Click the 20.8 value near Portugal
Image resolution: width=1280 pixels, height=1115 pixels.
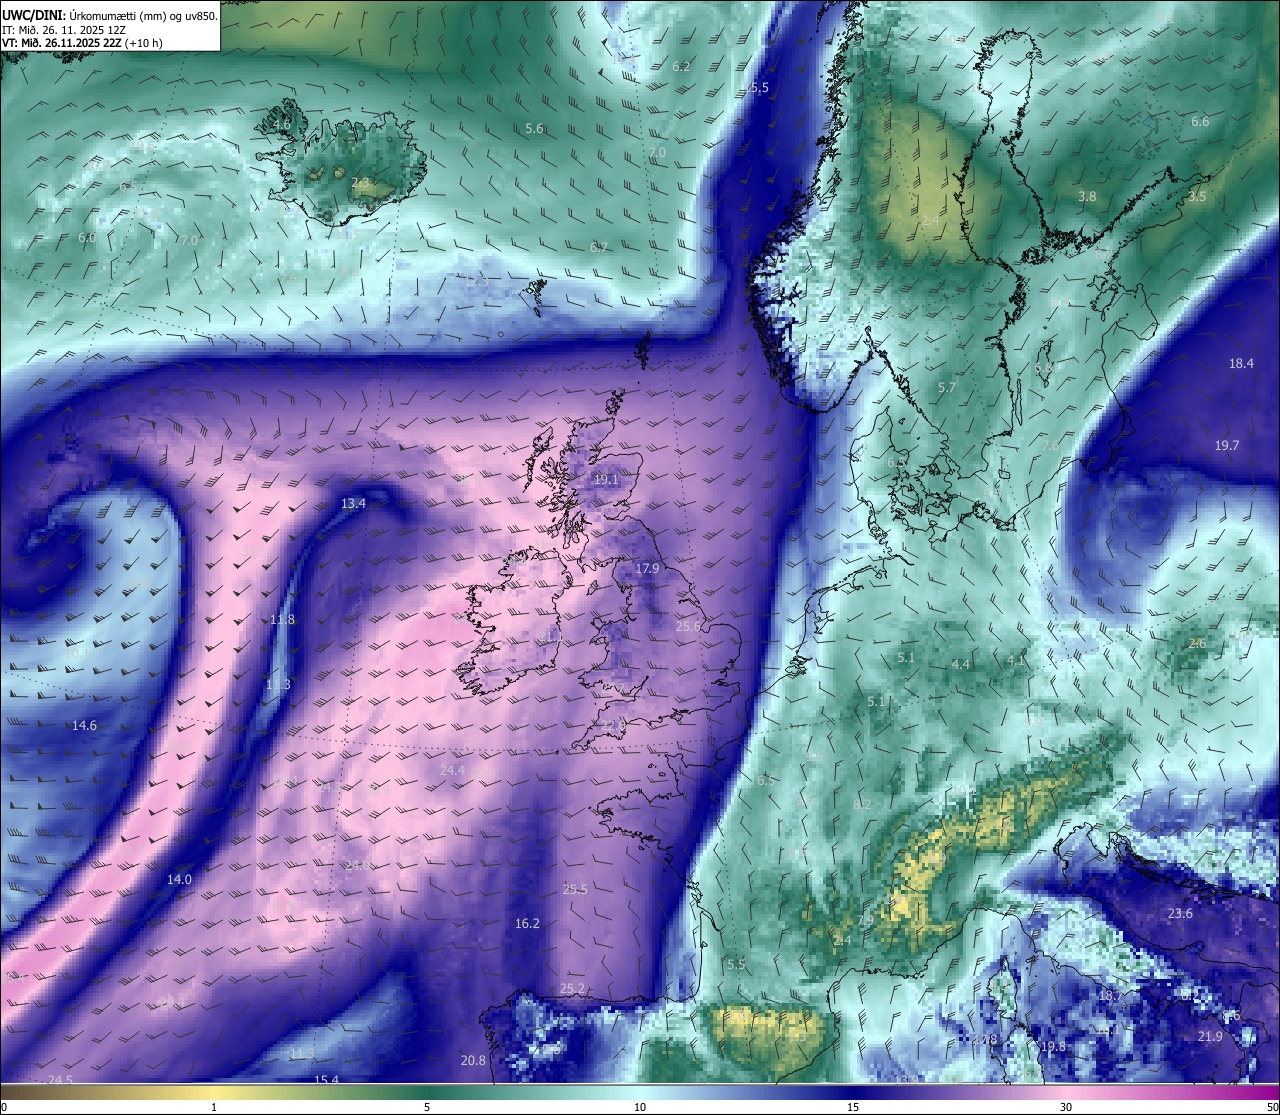(x=473, y=1061)
